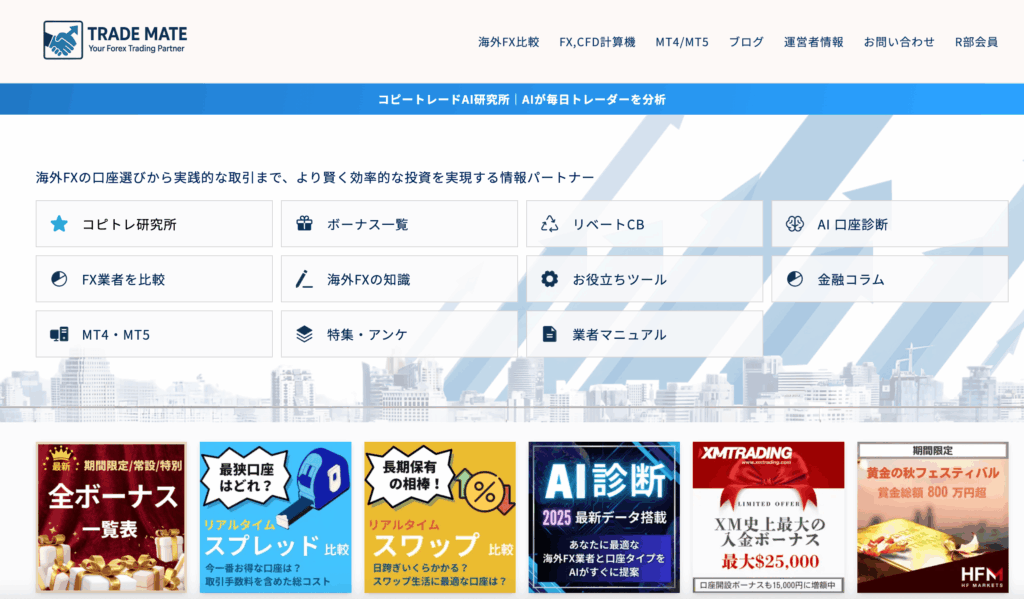Open the 海外FX比較 menu item

point(508,42)
